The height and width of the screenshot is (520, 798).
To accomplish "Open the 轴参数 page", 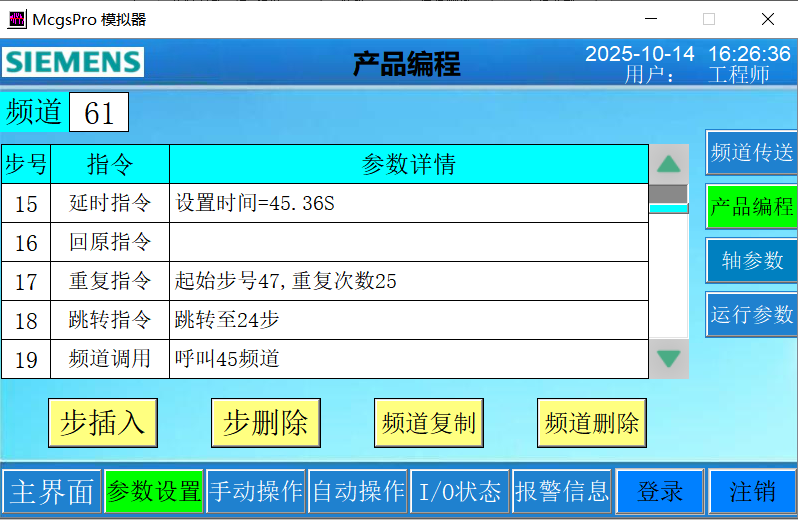I will coord(751,261).
